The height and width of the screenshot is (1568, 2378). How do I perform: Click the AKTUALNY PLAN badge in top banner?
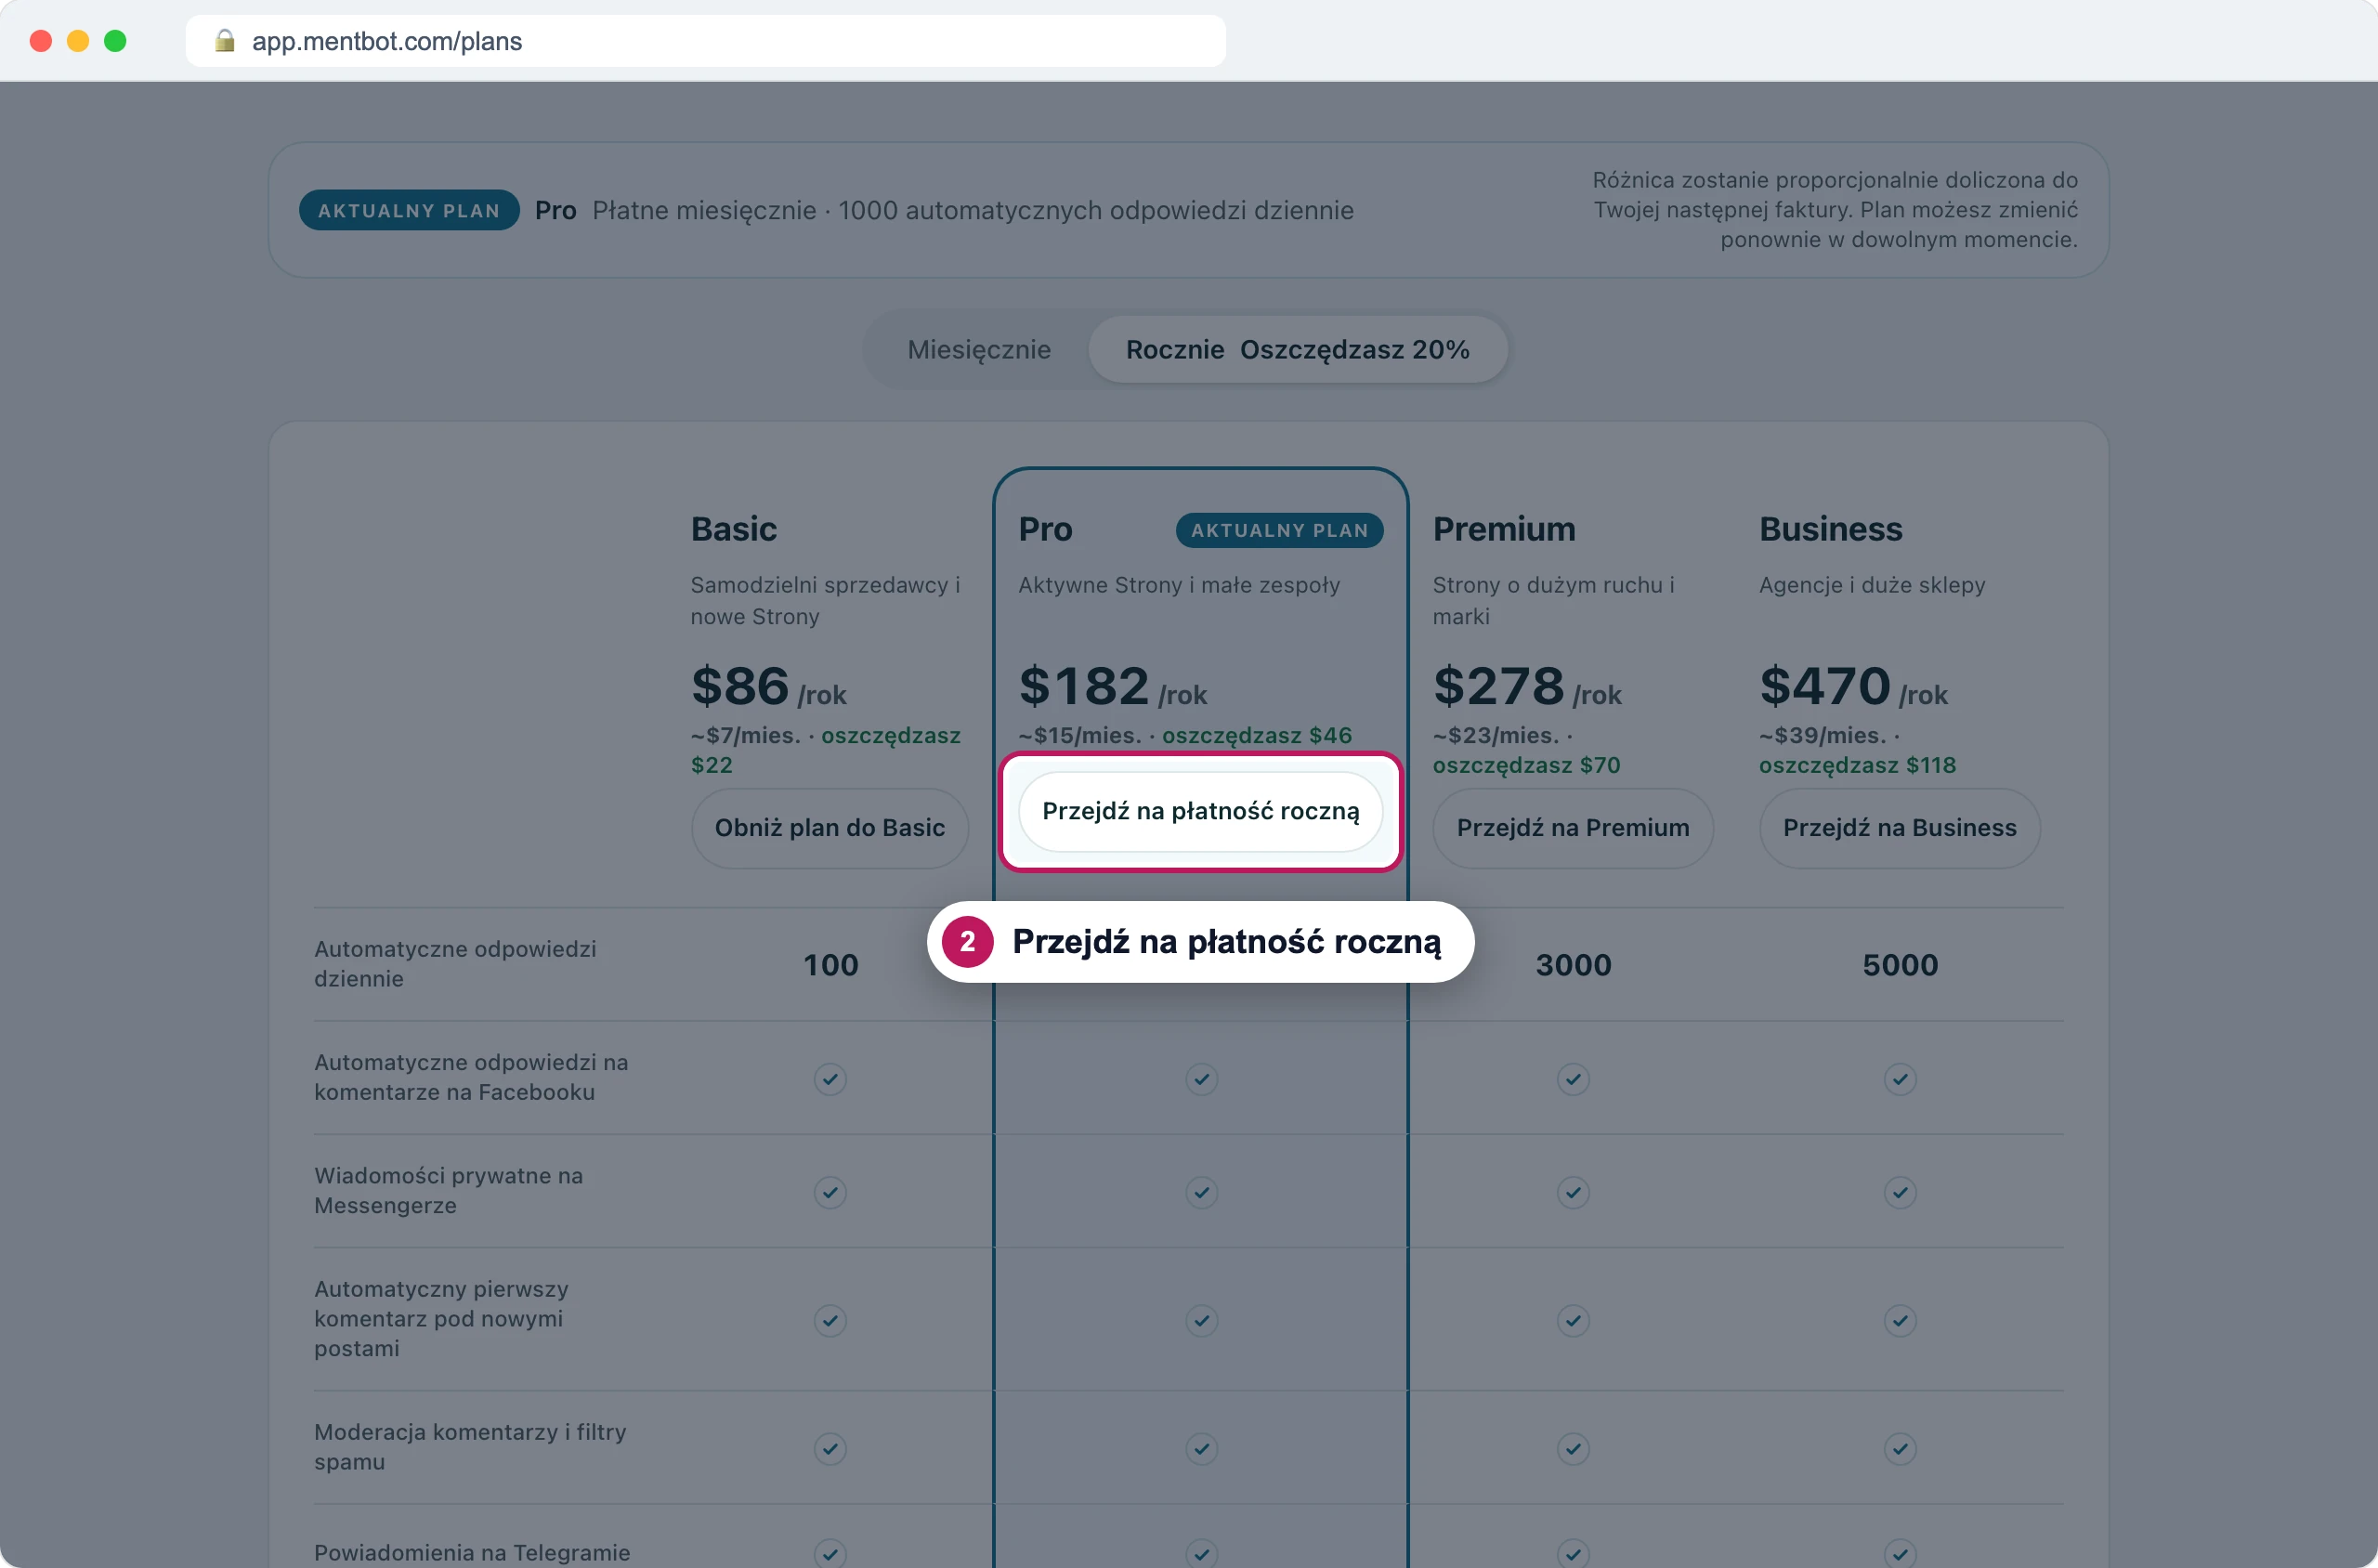[x=409, y=210]
